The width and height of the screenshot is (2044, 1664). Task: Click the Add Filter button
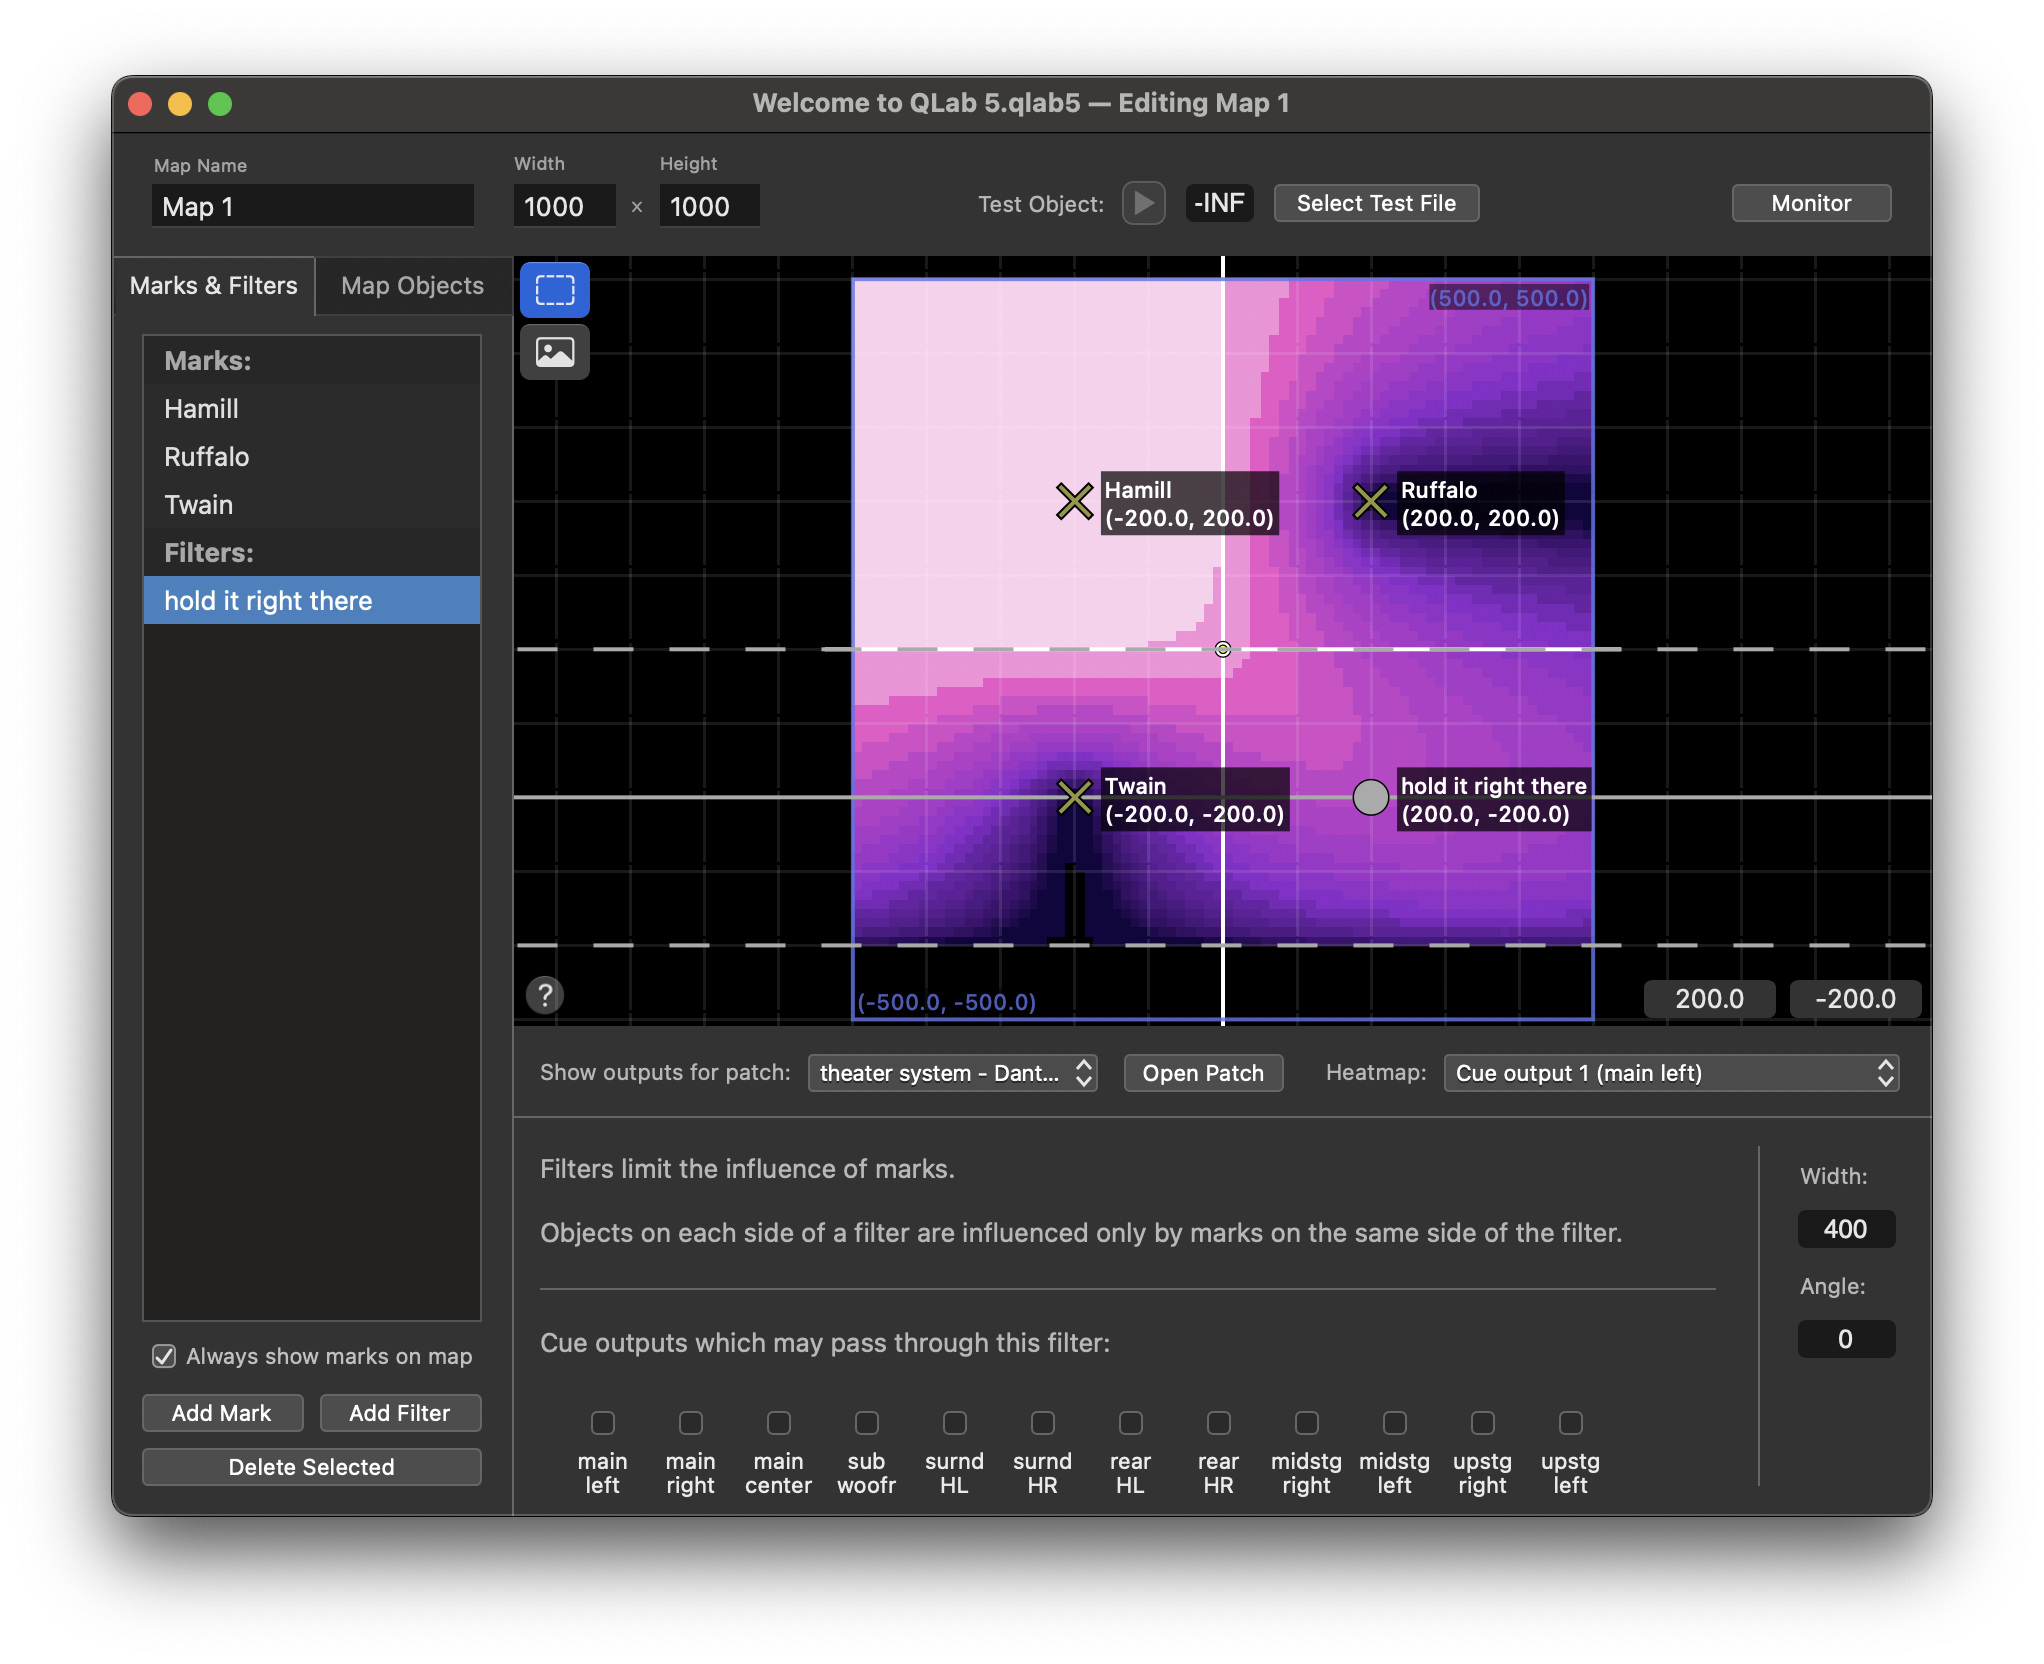pyautogui.click(x=400, y=1413)
